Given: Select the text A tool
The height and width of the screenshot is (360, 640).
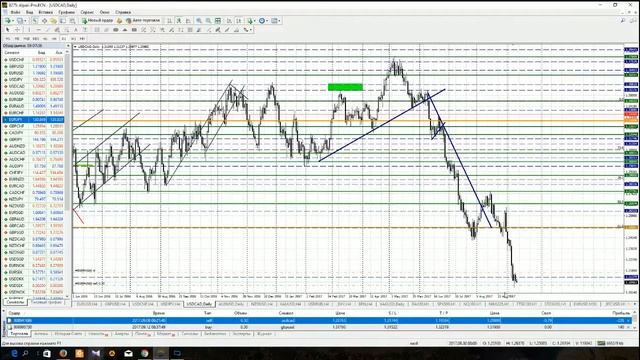Looking at the screenshot, I should (76, 29).
